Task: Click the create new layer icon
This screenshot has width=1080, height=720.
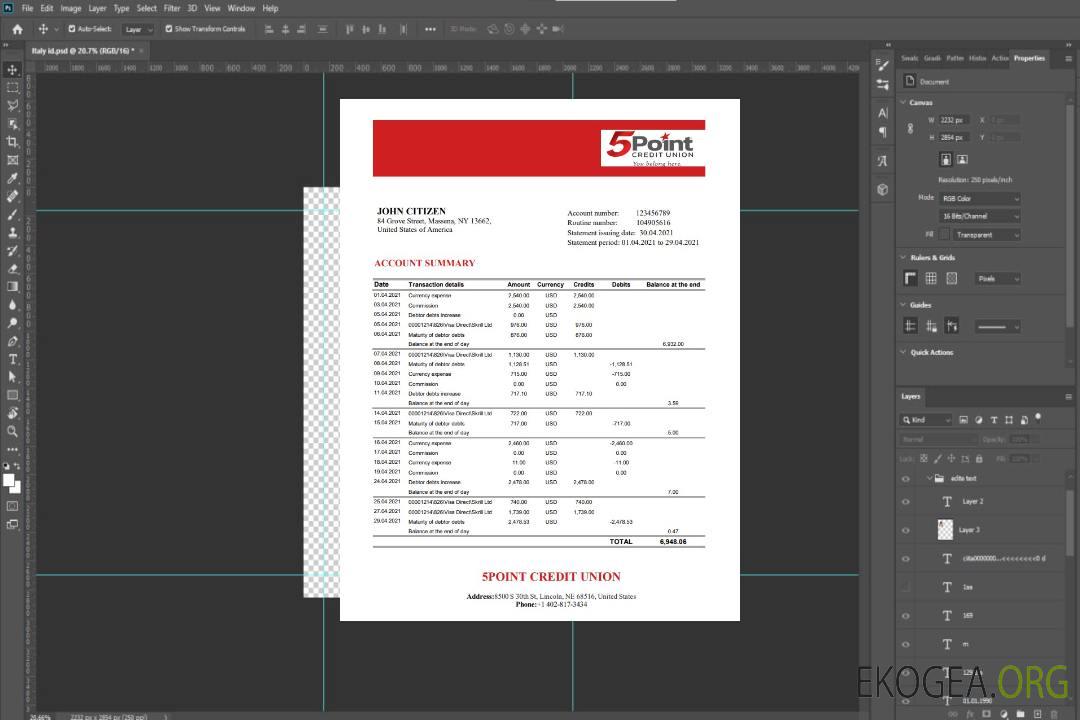Action: pos(1038,714)
